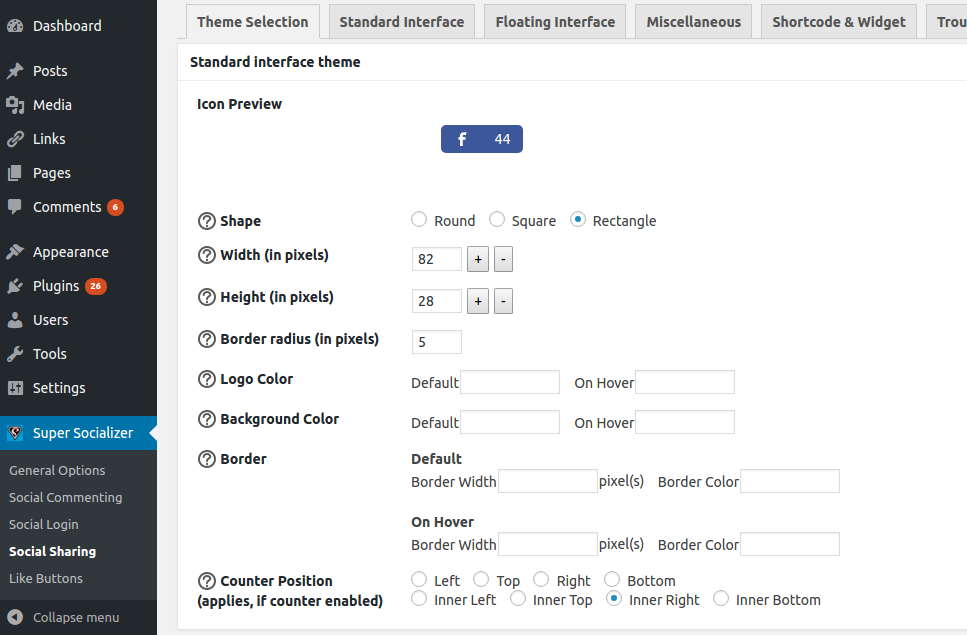The height and width of the screenshot is (635, 967).
Task: Open the Counter Position help icon
Action: point(206,580)
